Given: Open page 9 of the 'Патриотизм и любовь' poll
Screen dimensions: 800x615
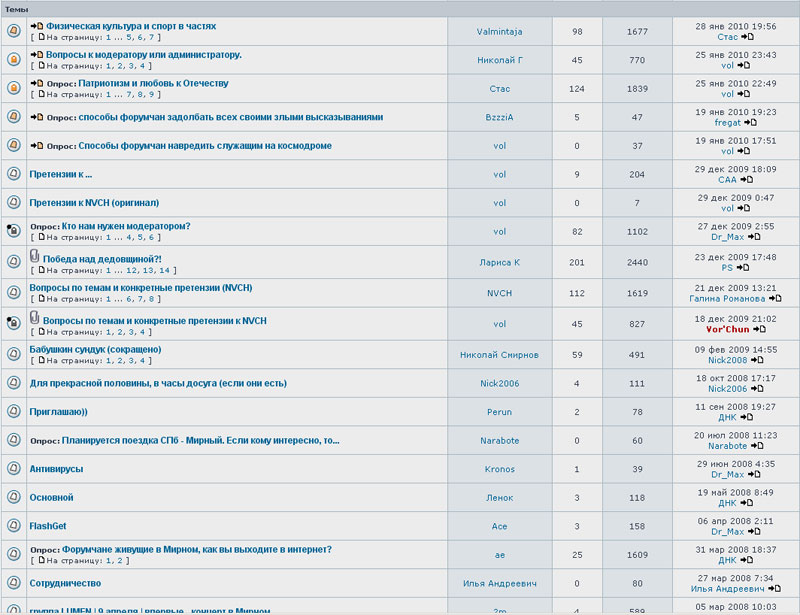Looking at the screenshot, I should (152, 95).
